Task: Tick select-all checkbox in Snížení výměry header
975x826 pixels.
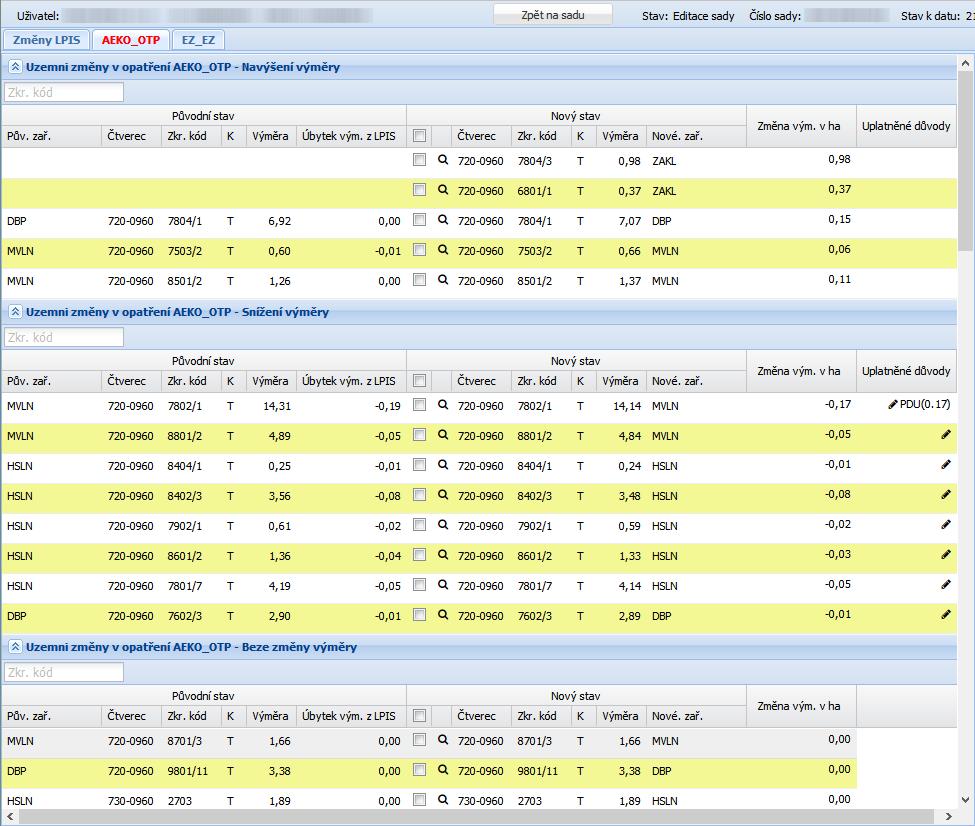Action: (420, 381)
